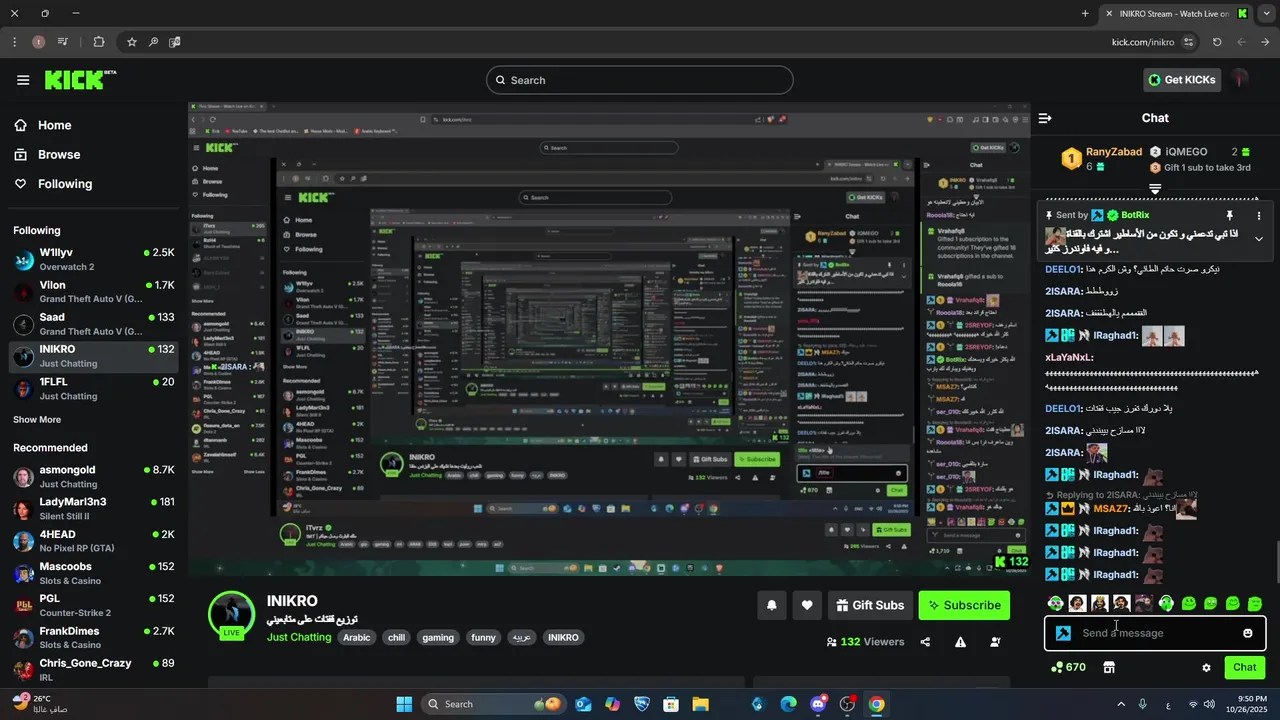The width and height of the screenshot is (1280, 720).
Task: Insert the first quick emote with headphones
Action: tap(1055, 603)
